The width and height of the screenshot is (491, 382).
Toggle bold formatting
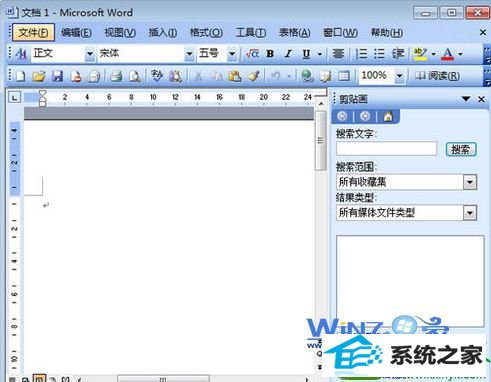pos(270,54)
